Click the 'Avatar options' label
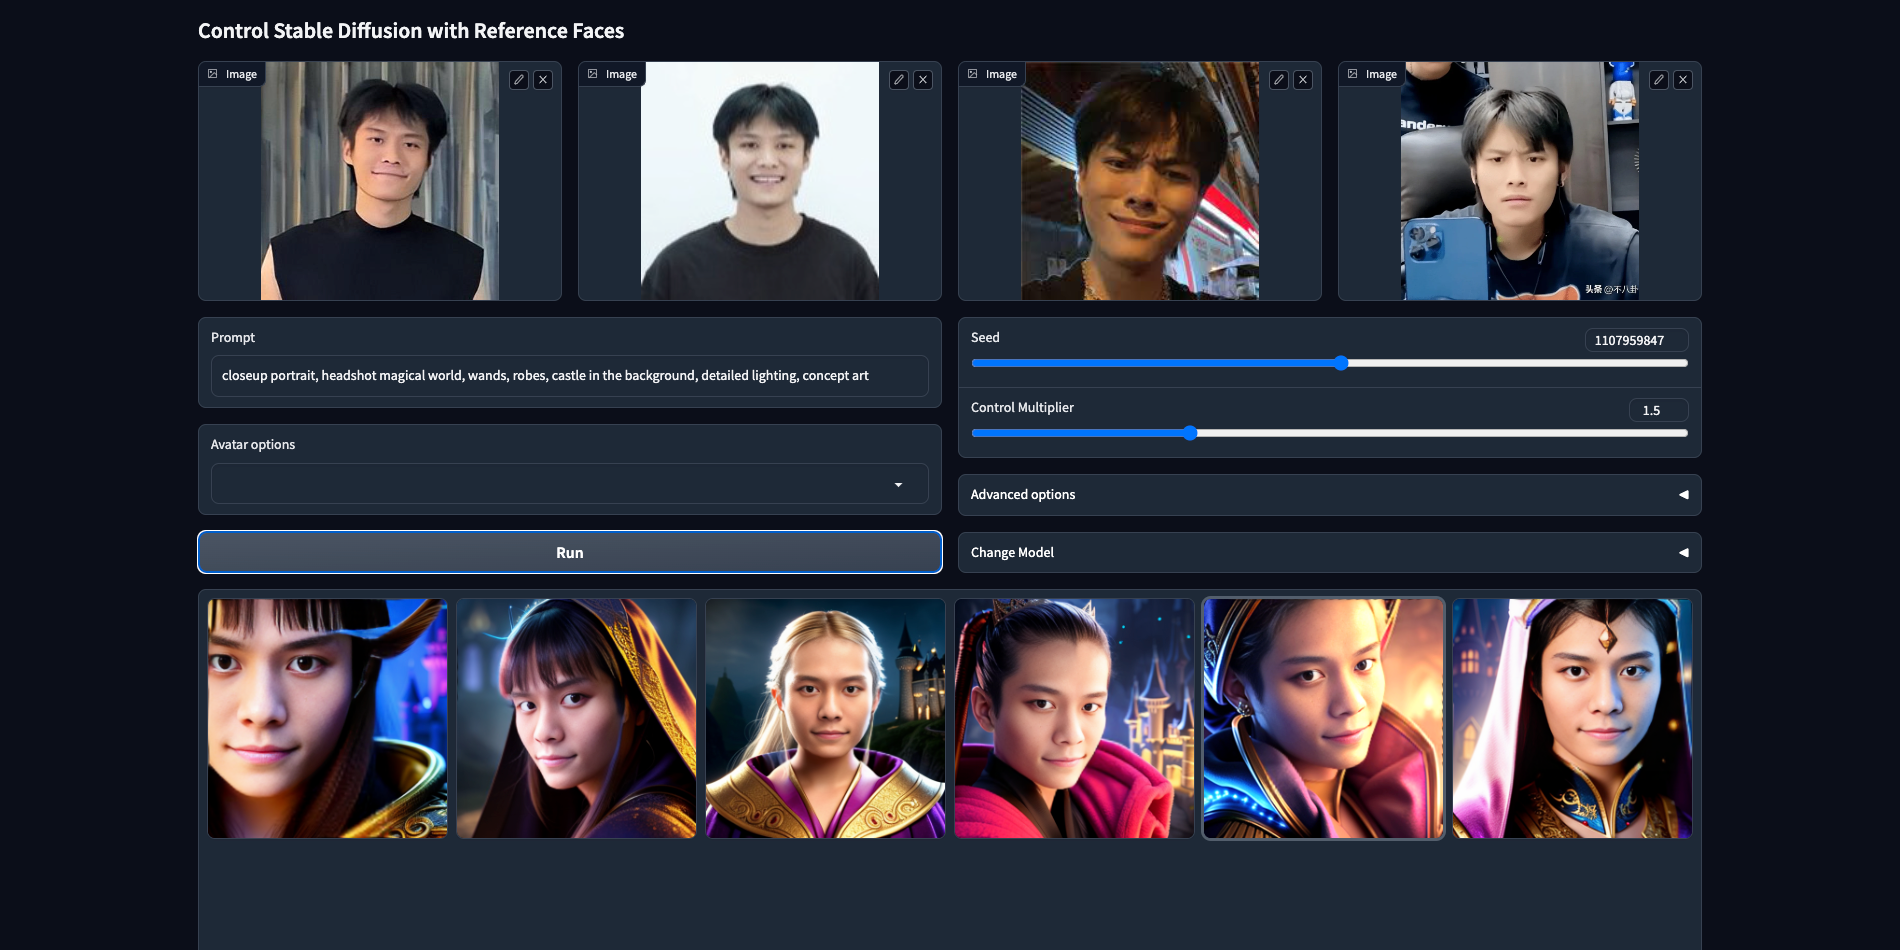 253,445
